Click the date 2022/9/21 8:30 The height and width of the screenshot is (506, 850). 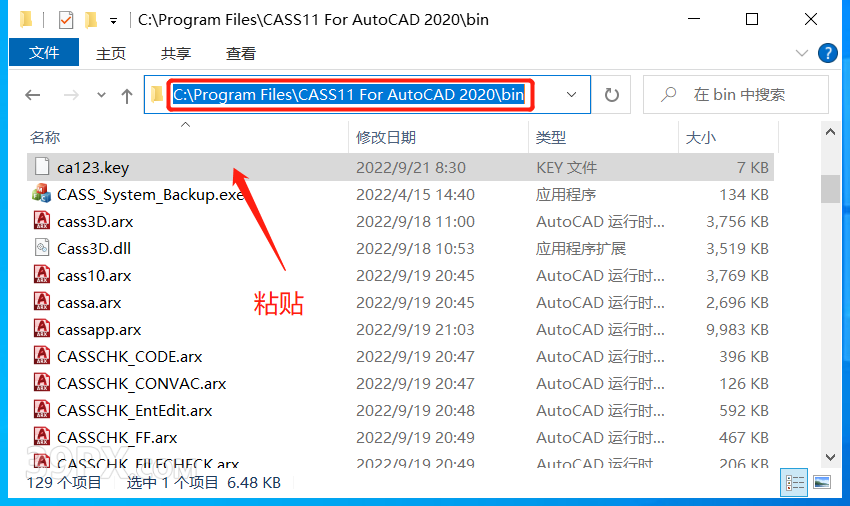click(411, 168)
